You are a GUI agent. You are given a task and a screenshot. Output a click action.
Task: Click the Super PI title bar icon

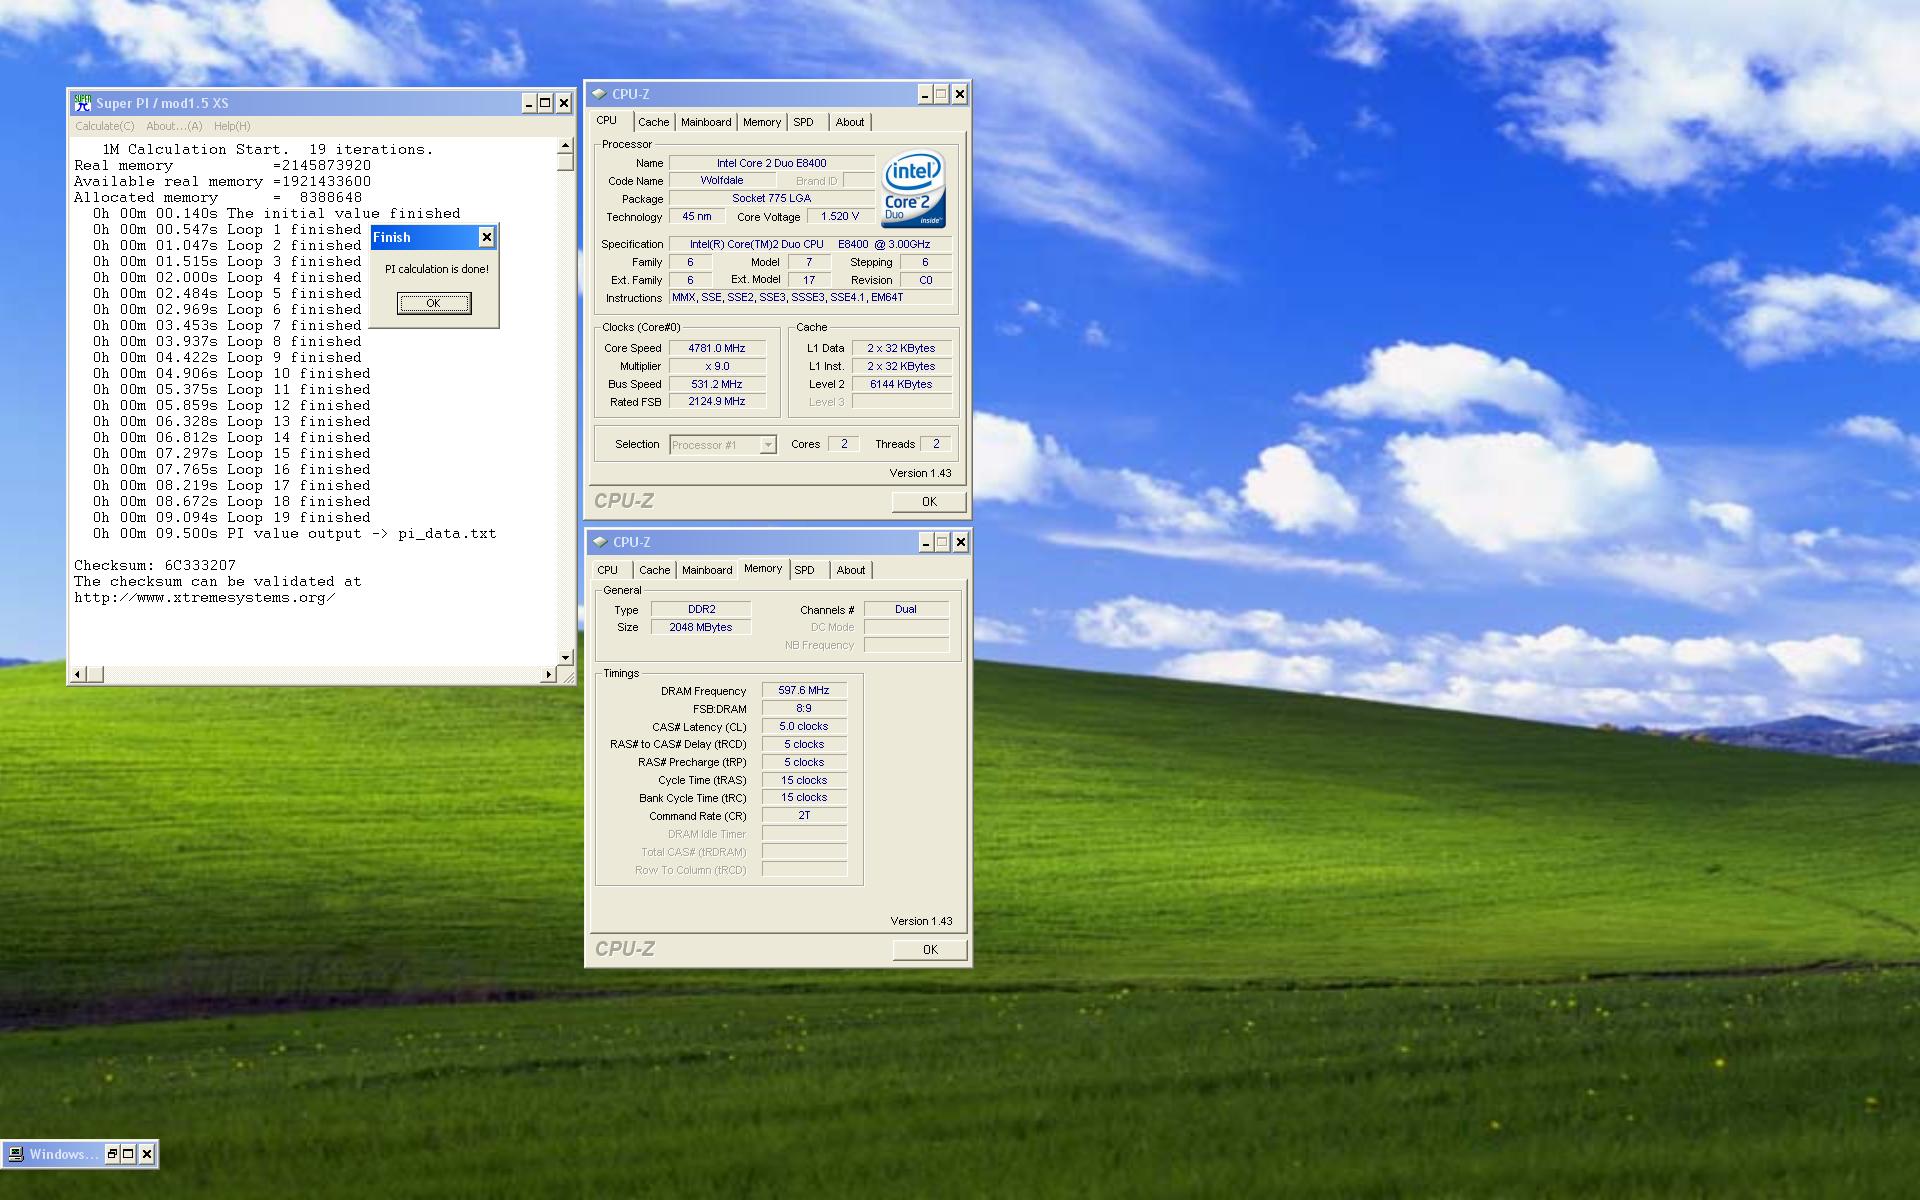coord(82,103)
